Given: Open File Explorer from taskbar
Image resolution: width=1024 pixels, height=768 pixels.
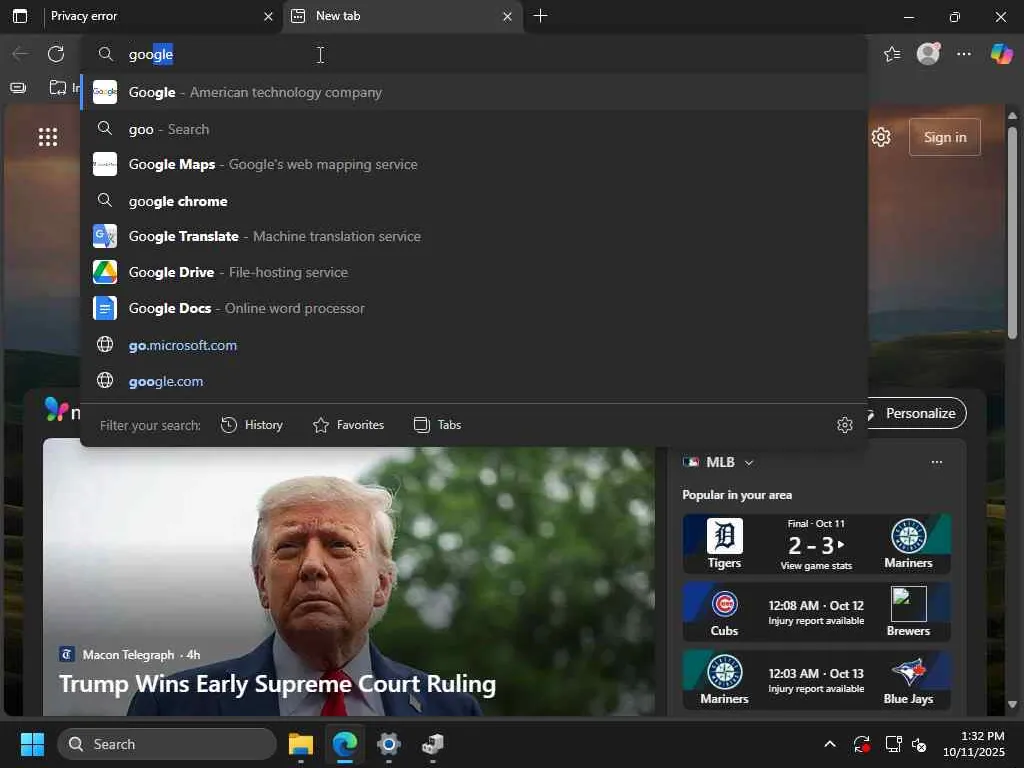Looking at the screenshot, I should pyautogui.click(x=301, y=744).
